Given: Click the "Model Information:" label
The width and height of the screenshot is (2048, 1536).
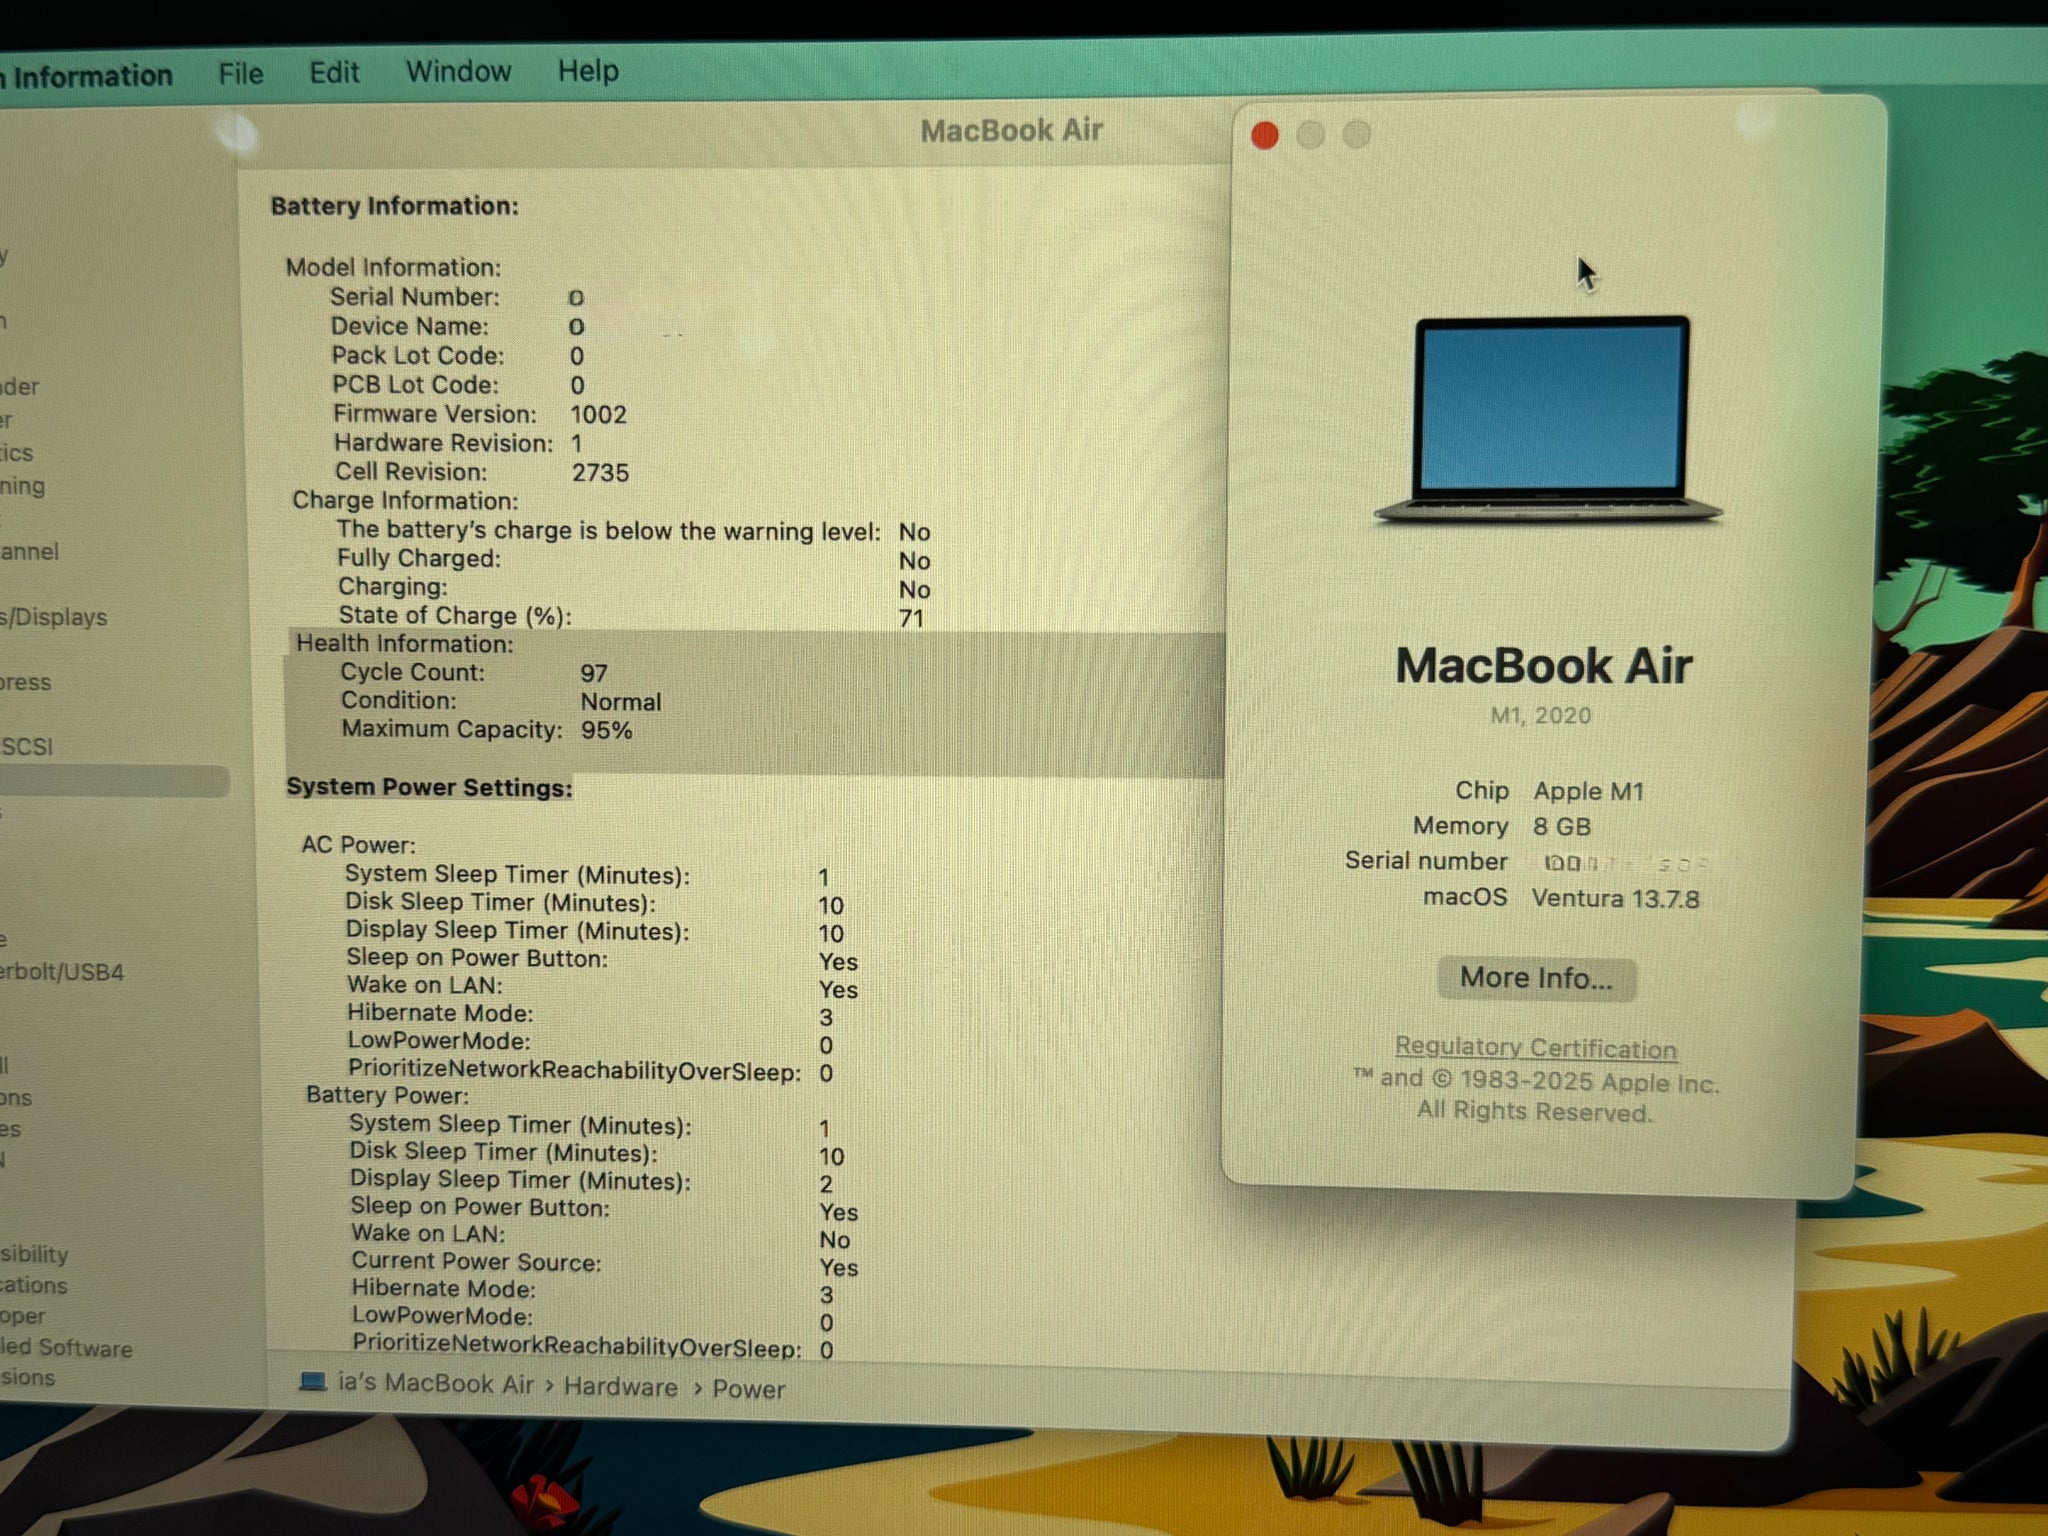Looking at the screenshot, I should 393,267.
